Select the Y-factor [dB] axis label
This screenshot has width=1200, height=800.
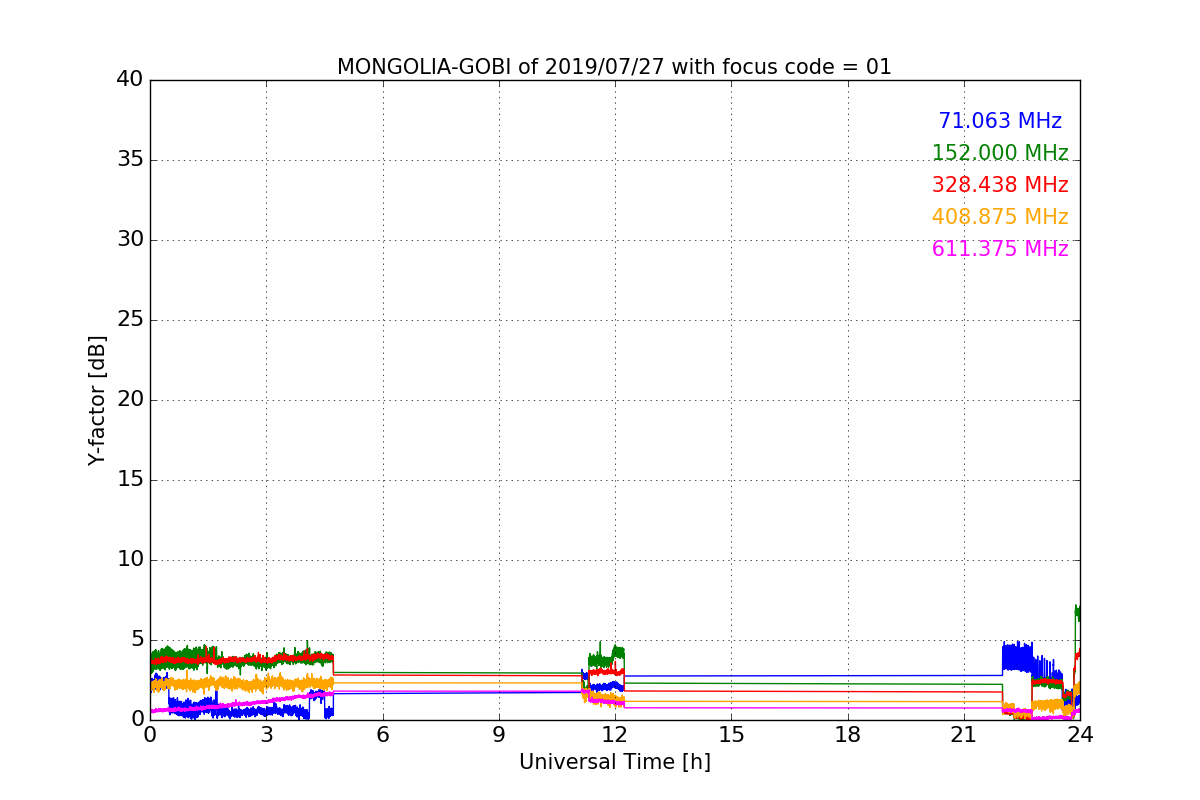[97, 400]
